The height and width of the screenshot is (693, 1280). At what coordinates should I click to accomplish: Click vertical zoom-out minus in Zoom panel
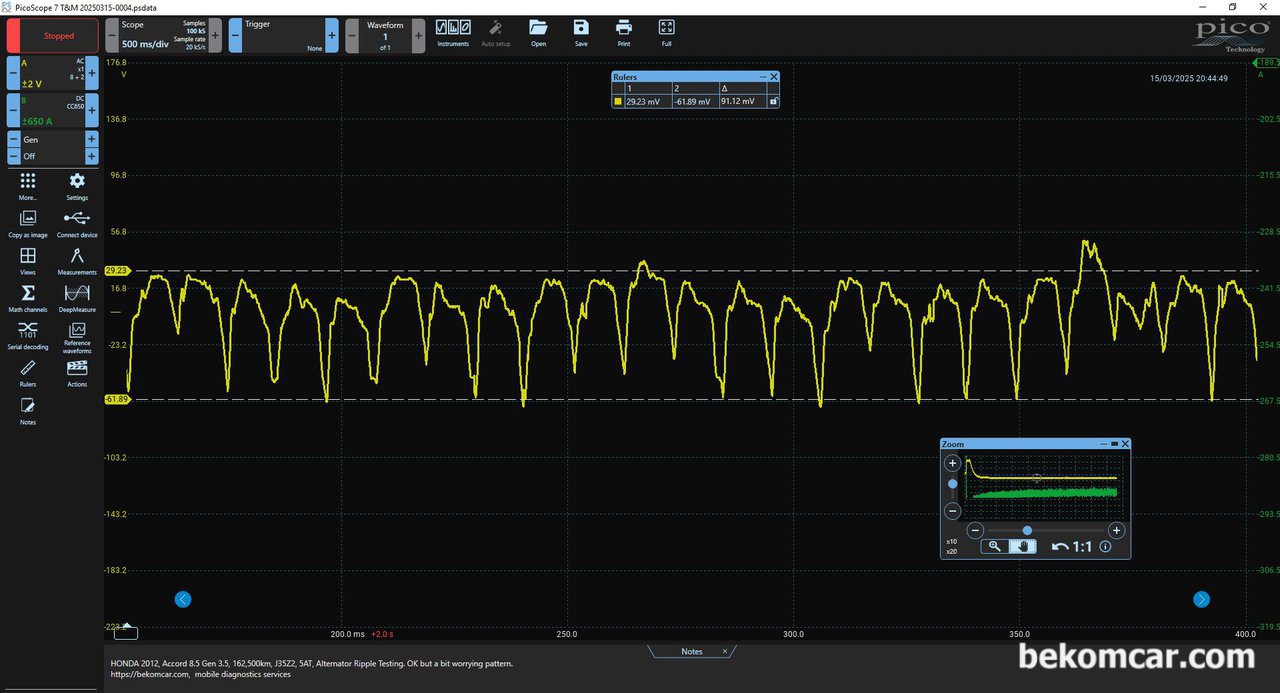coord(953,510)
